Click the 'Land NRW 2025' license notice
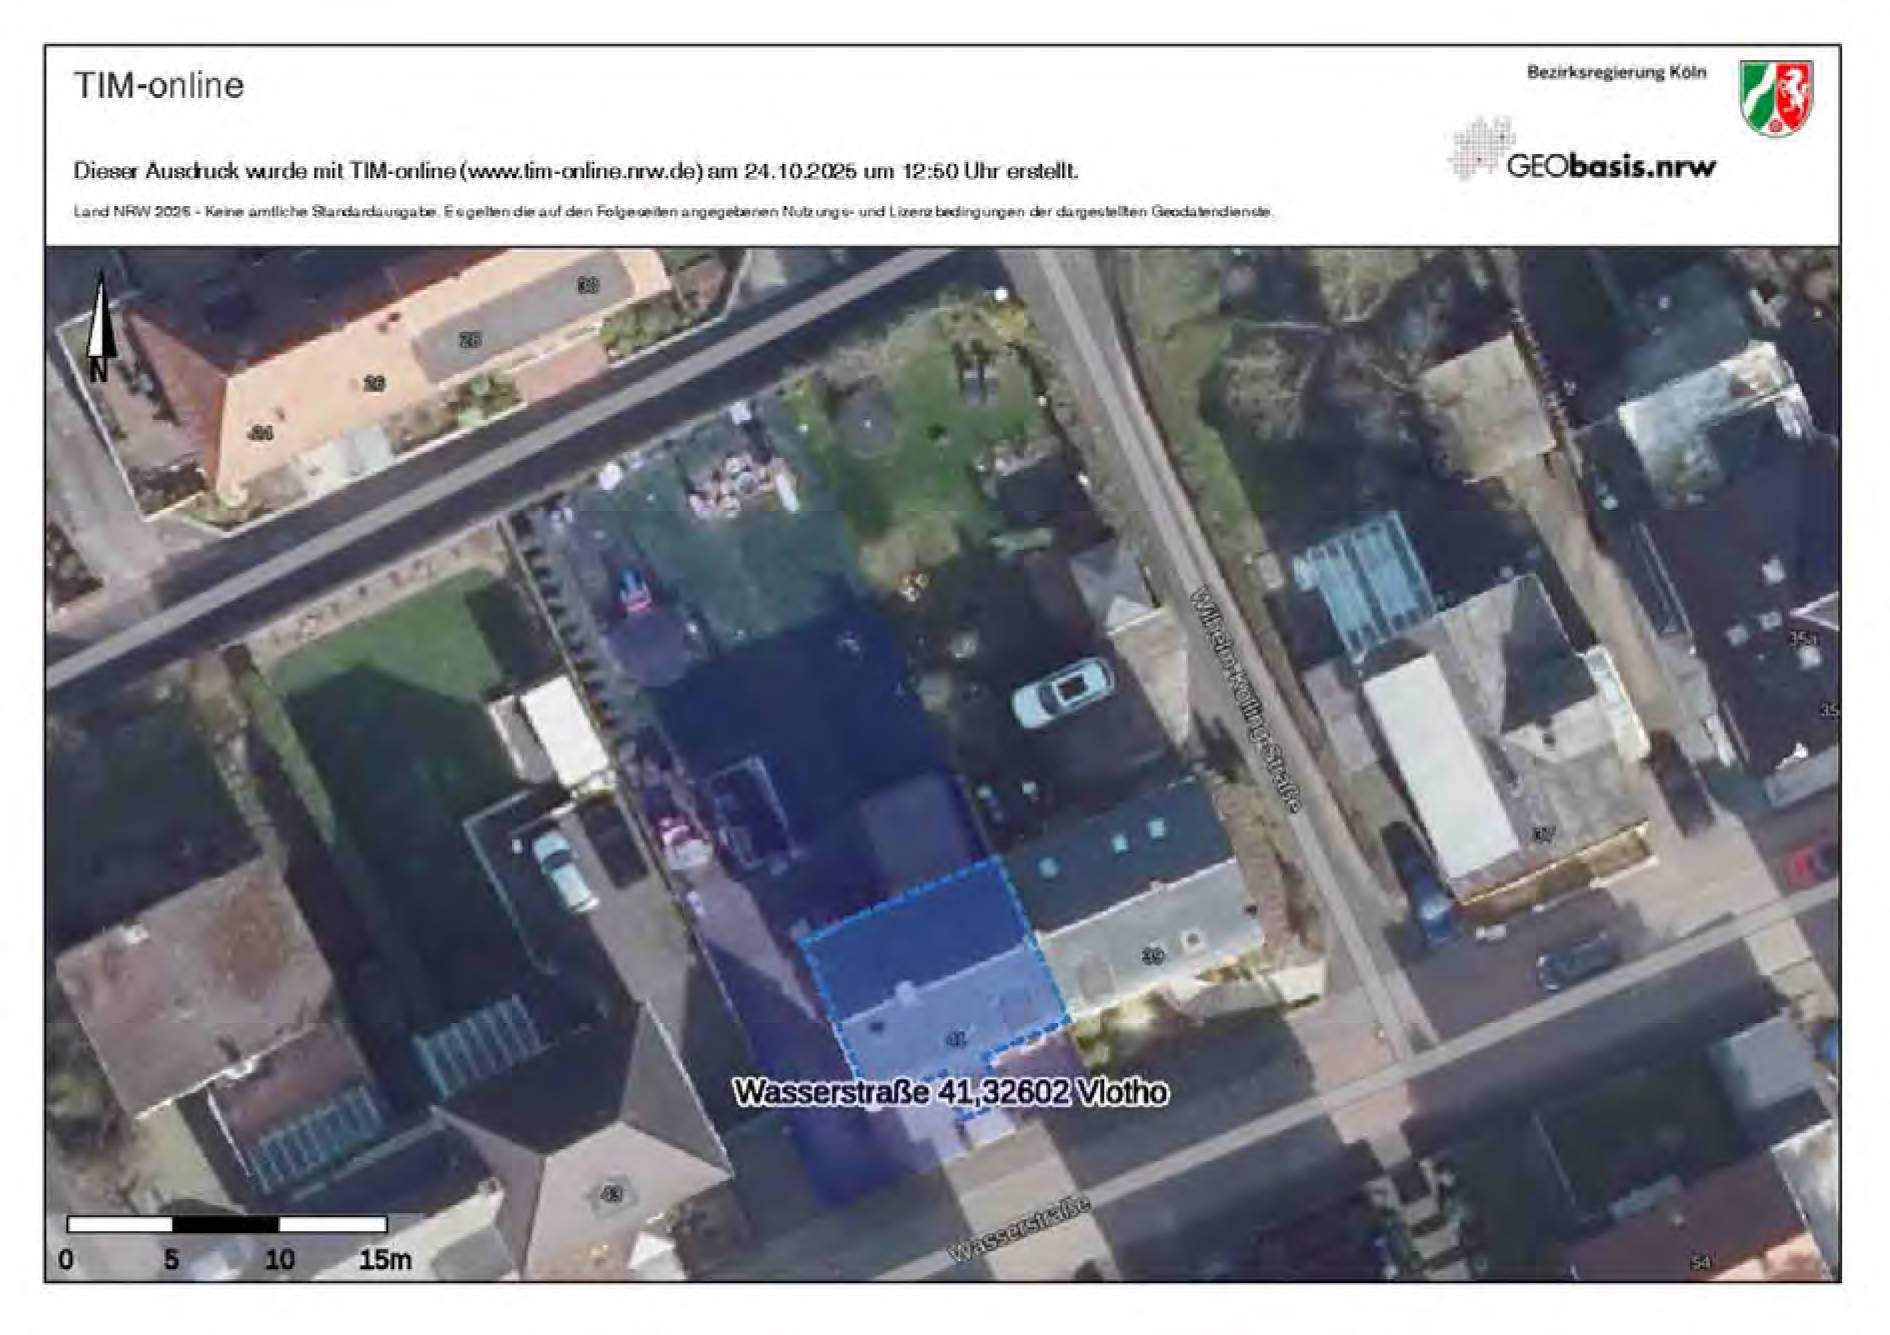 click(x=673, y=212)
